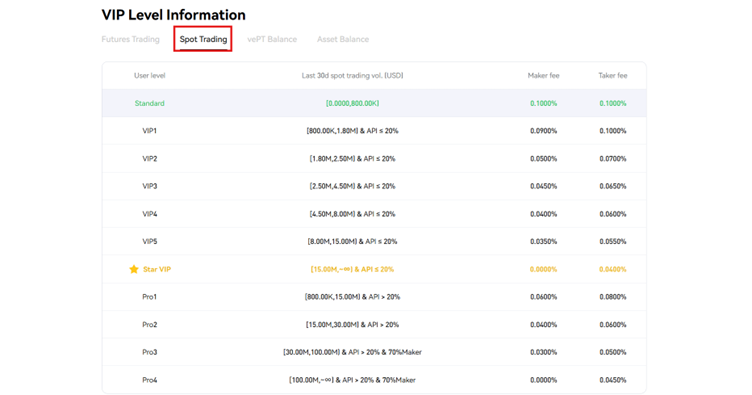Image resolution: width=752 pixels, height=395 pixels.
Task: Select the VIP5 level label
Action: point(150,242)
